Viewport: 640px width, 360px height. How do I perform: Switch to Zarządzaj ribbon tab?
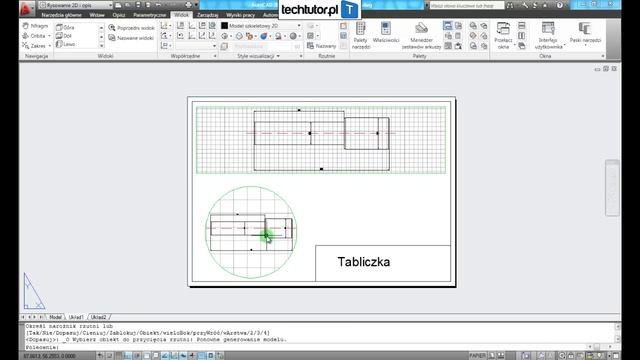click(x=207, y=15)
